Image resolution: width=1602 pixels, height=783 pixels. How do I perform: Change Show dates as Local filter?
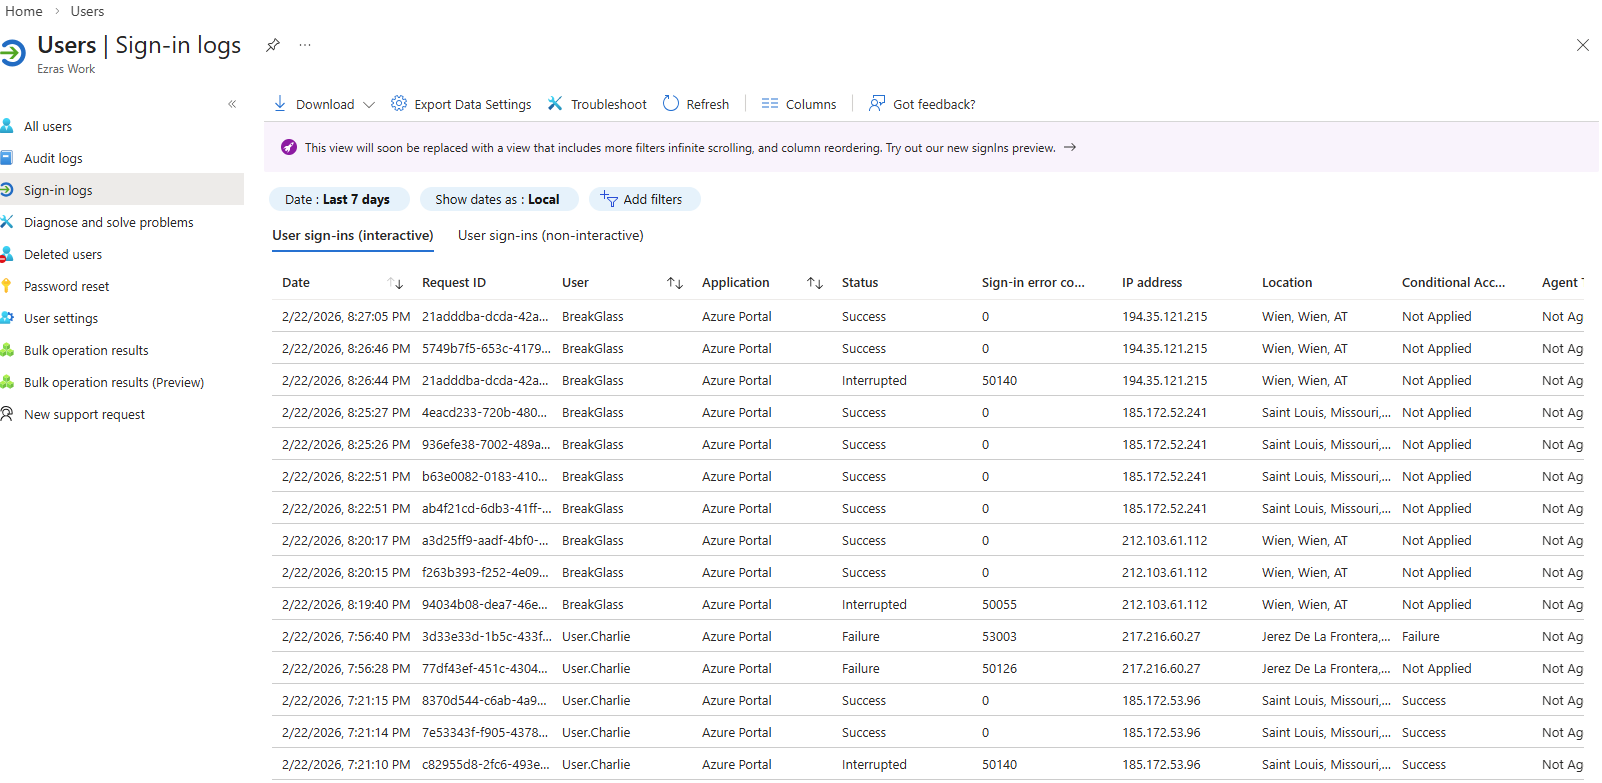tap(498, 199)
